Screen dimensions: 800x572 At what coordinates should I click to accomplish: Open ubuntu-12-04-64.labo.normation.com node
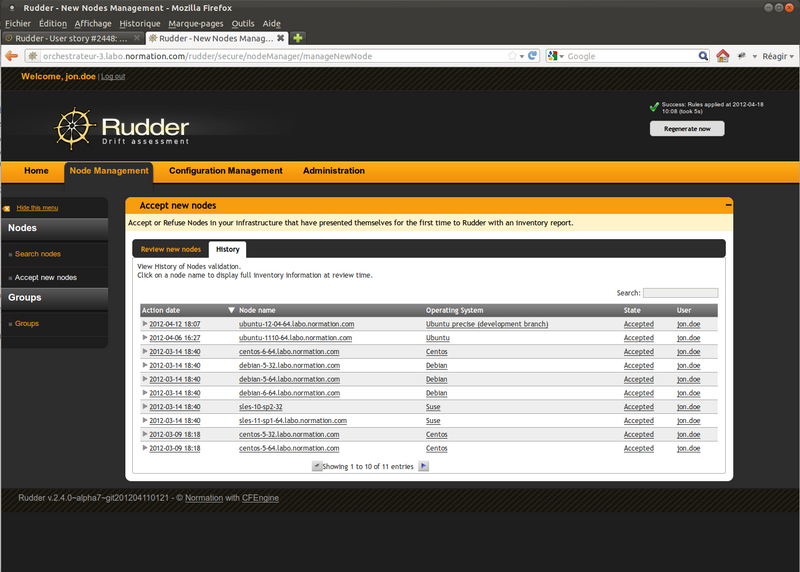point(296,324)
